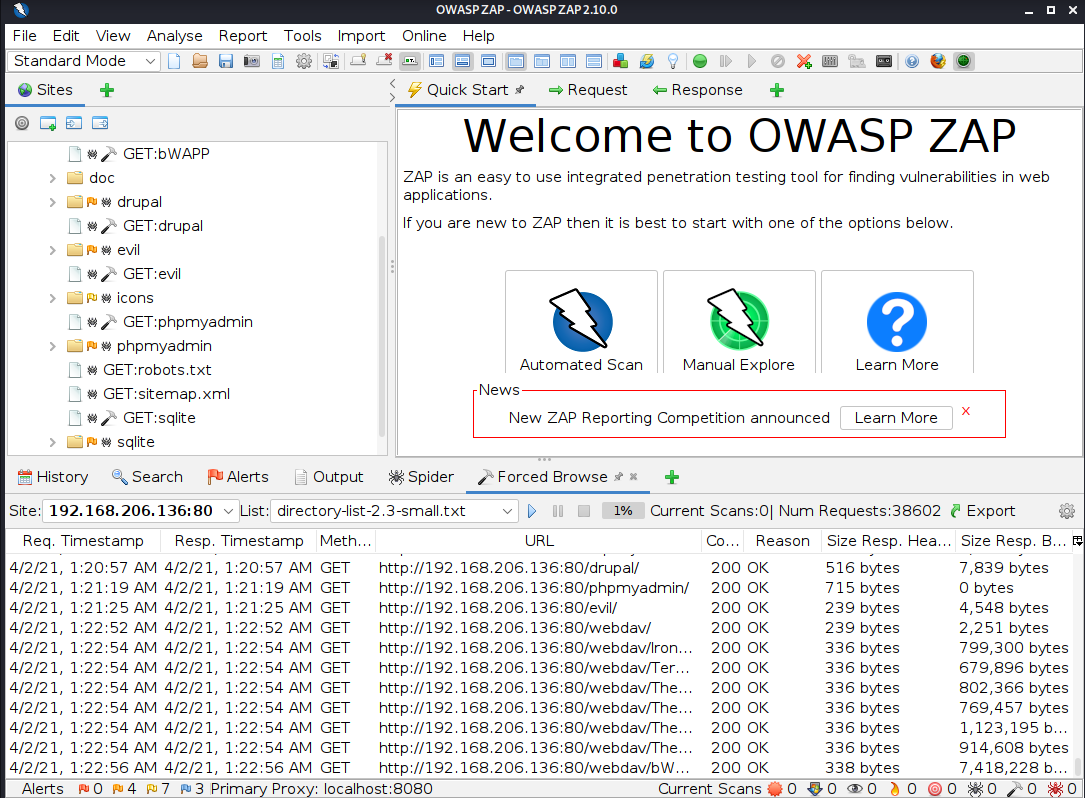Screen dimensions: 1085x798
Task: Expand the sqlite folder in Sites tree
Action: click(x=53, y=442)
